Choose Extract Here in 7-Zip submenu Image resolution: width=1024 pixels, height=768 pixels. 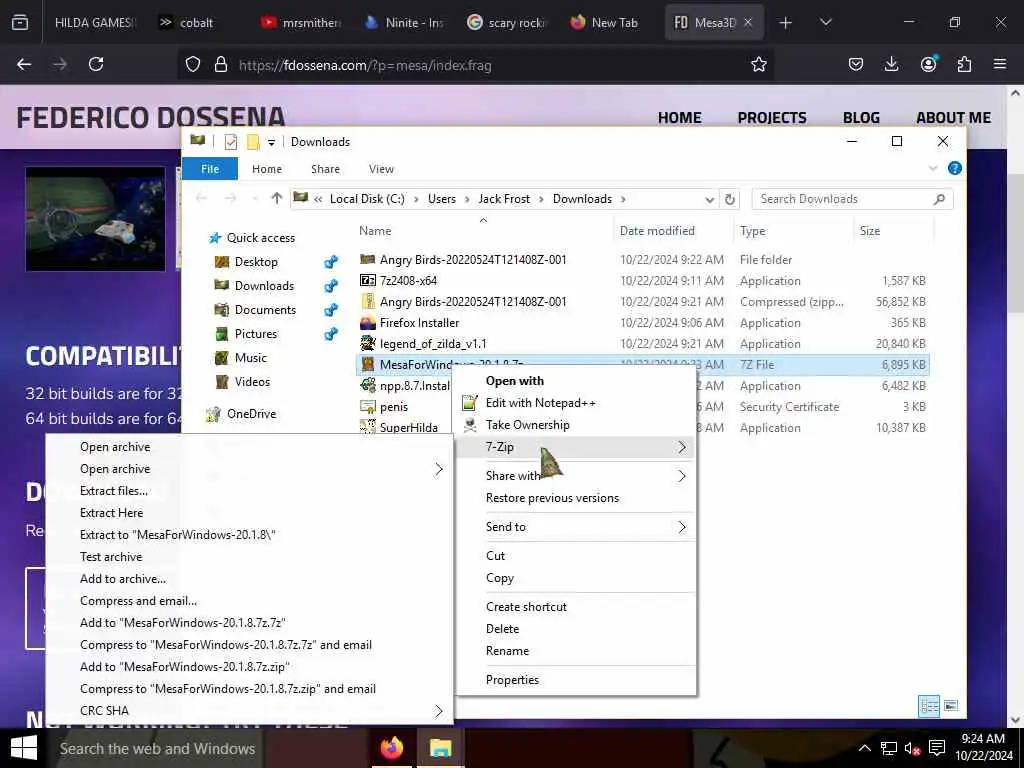[111, 513]
